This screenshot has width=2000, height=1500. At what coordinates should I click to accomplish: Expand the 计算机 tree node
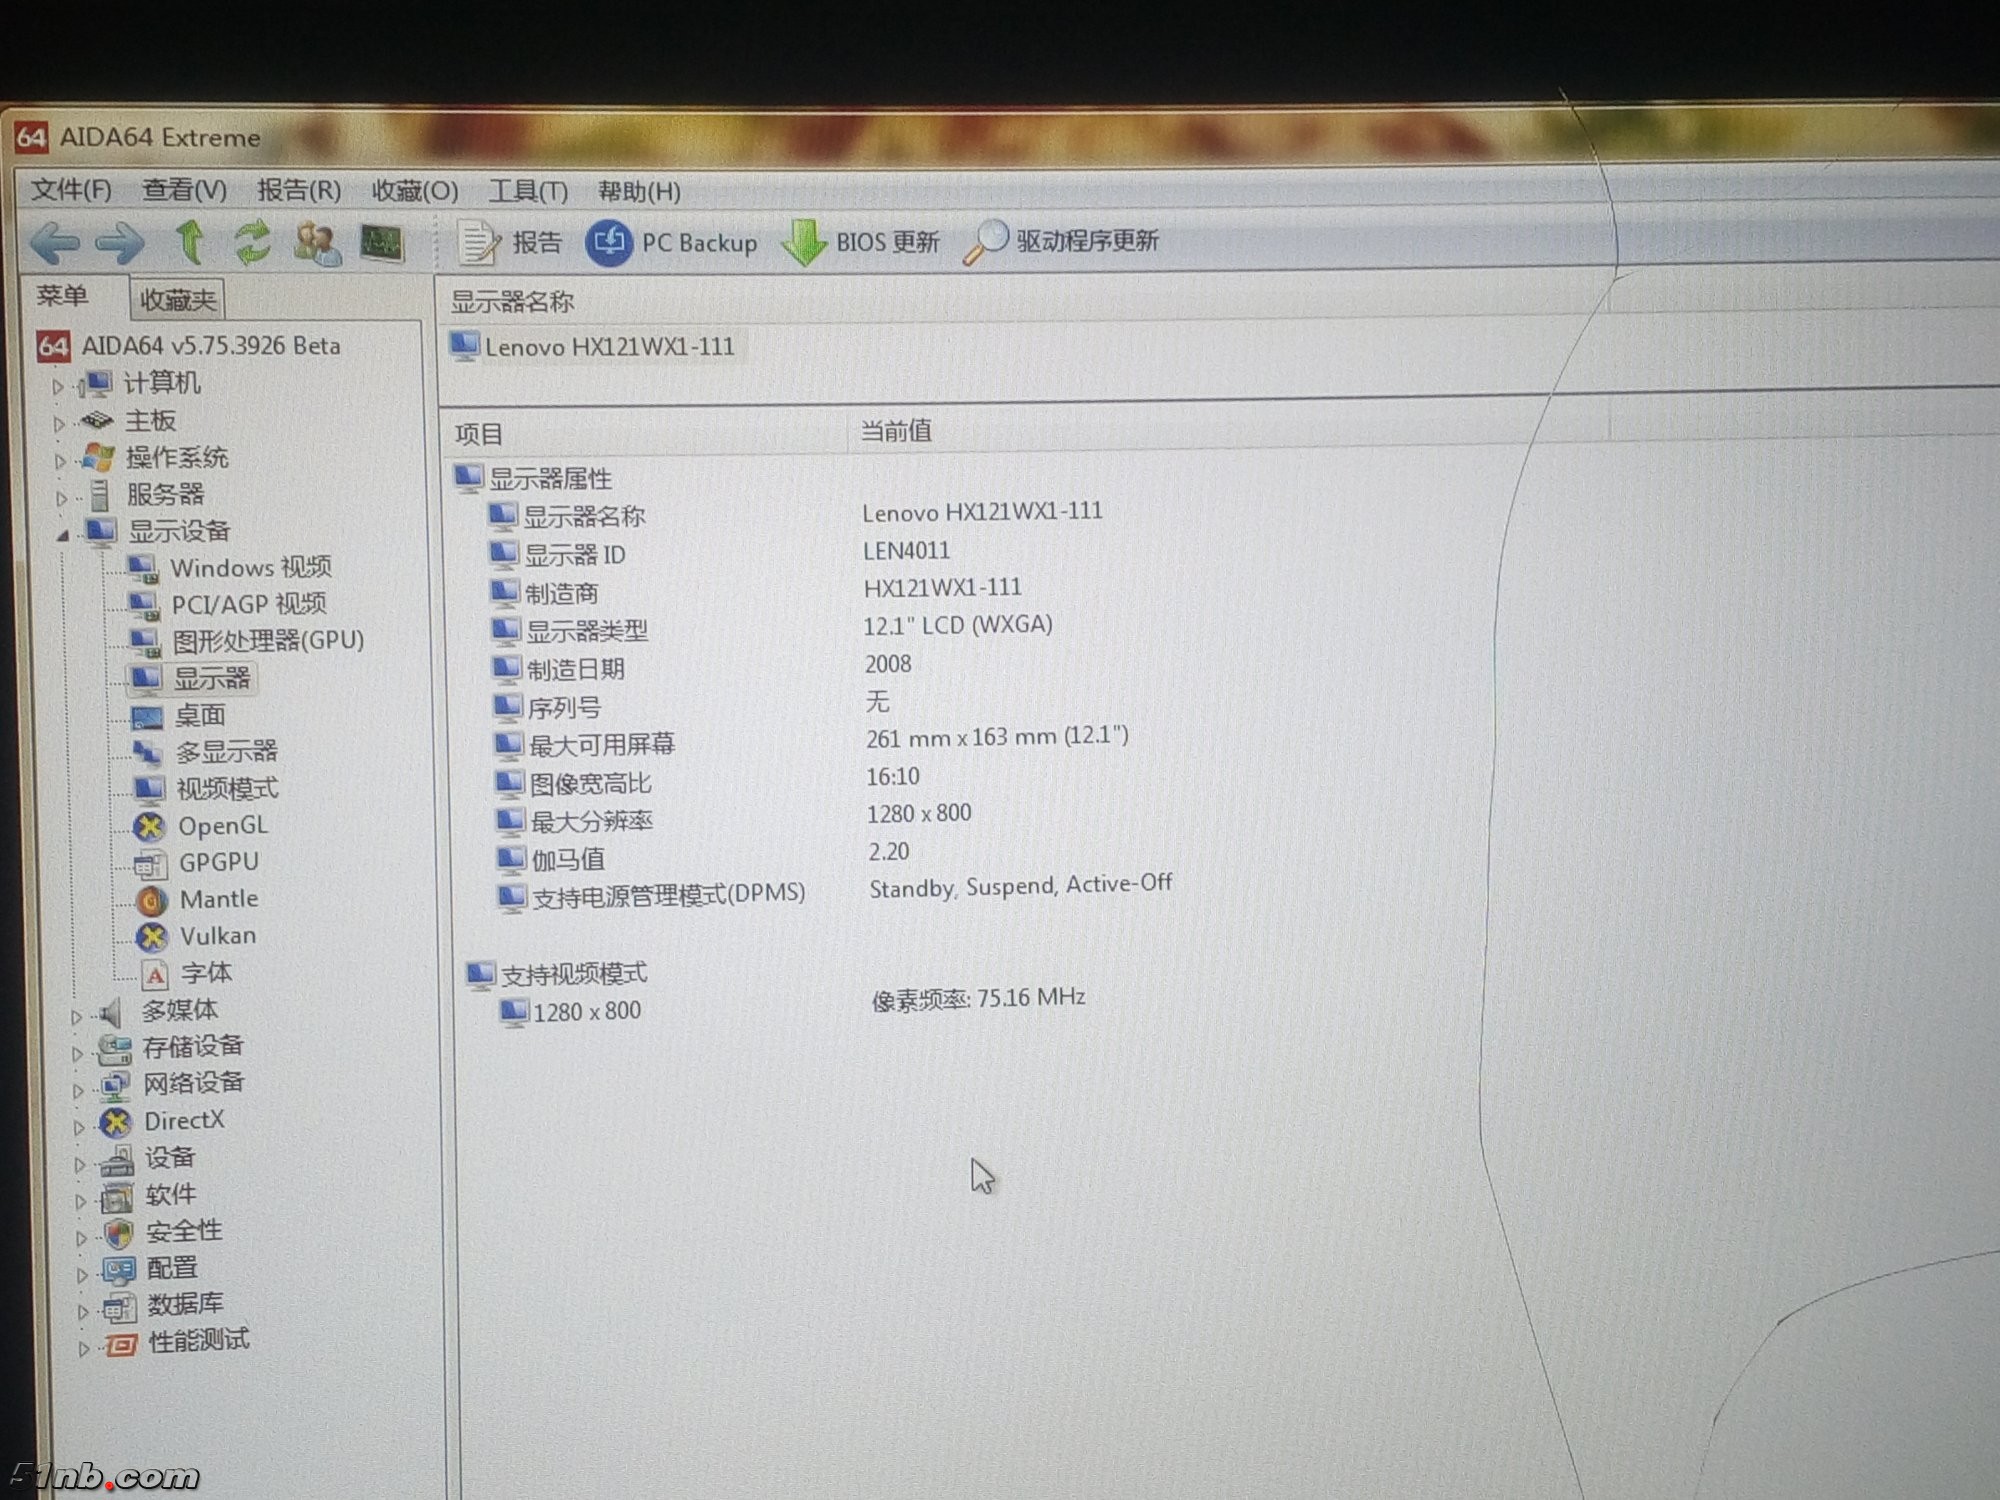(x=57, y=385)
